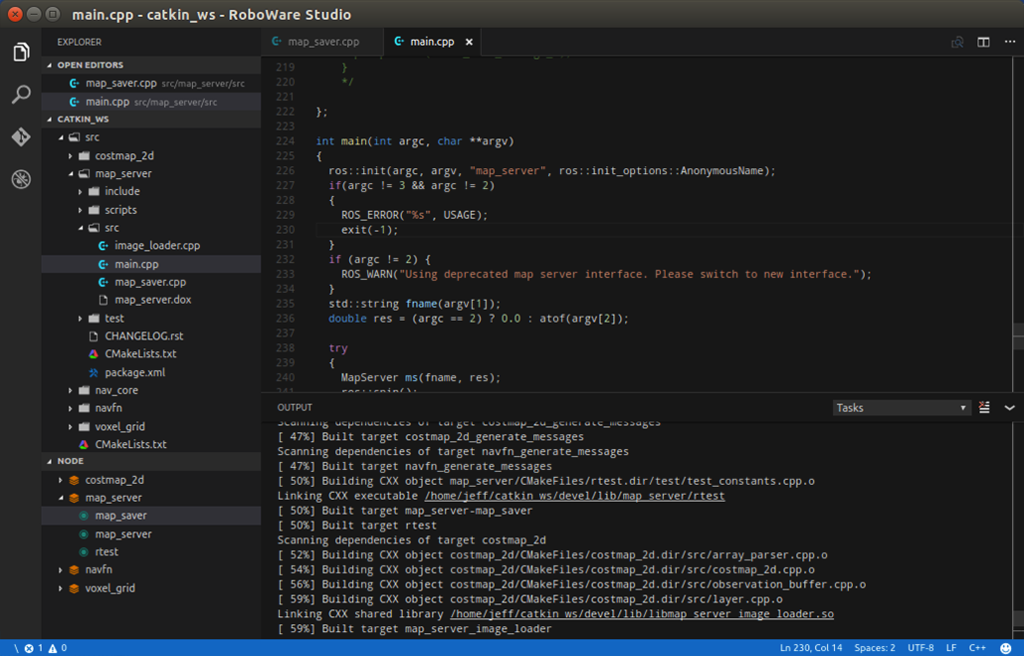Click the package.xml file icon
The width and height of the screenshot is (1024, 656).
[x=93, y=372]
